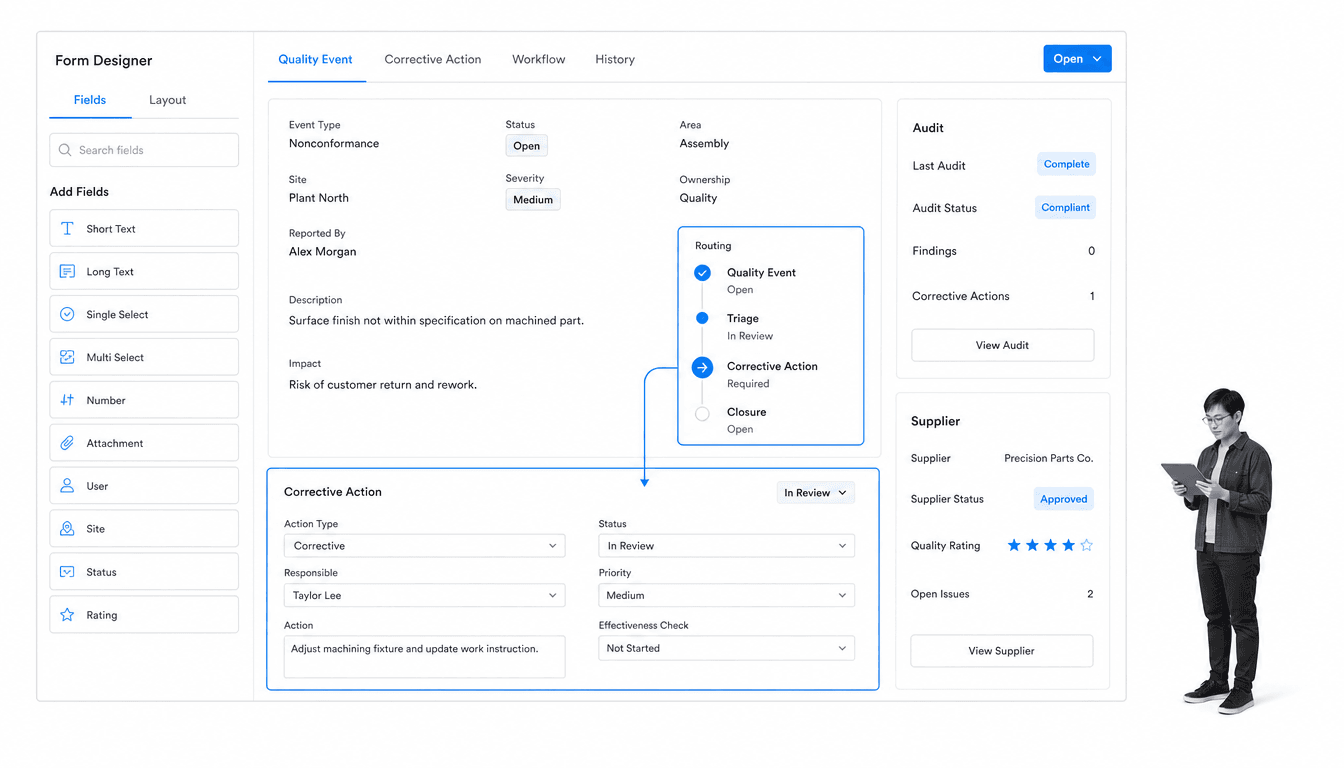The width and height of the screenshot is (1344, 768).
Task: Switch to the Corrective Action tab
Action: (433, 59)
